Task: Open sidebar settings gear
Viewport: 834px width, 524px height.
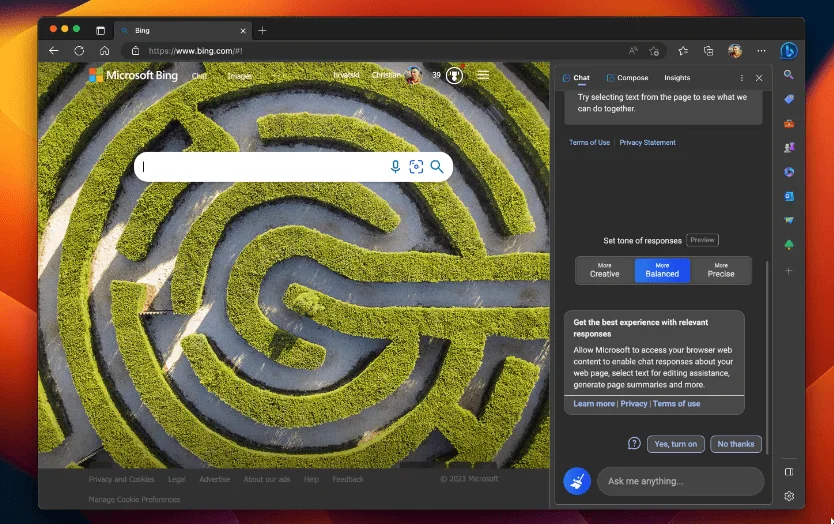Action: coord(789,496)
